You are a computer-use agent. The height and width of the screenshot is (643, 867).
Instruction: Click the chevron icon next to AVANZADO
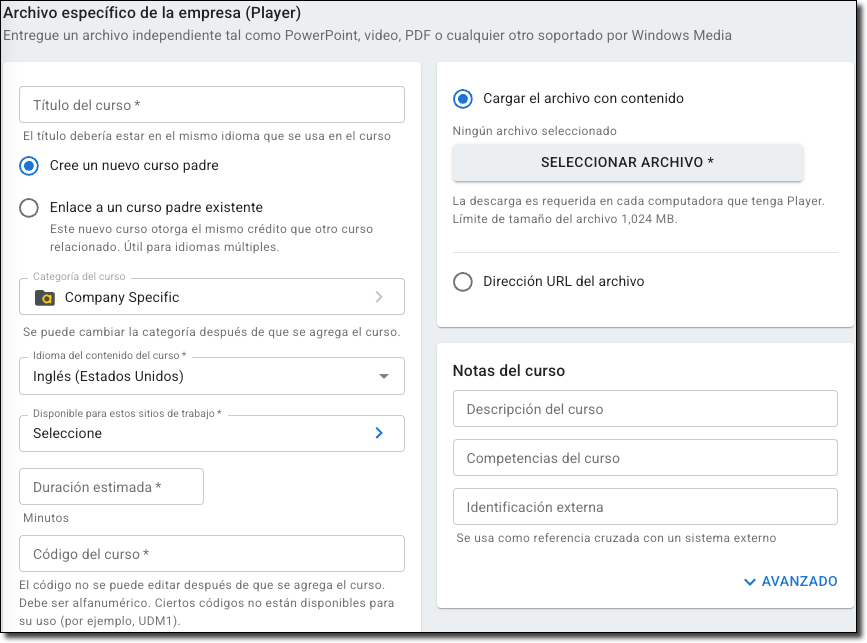(x=750, y=581)
